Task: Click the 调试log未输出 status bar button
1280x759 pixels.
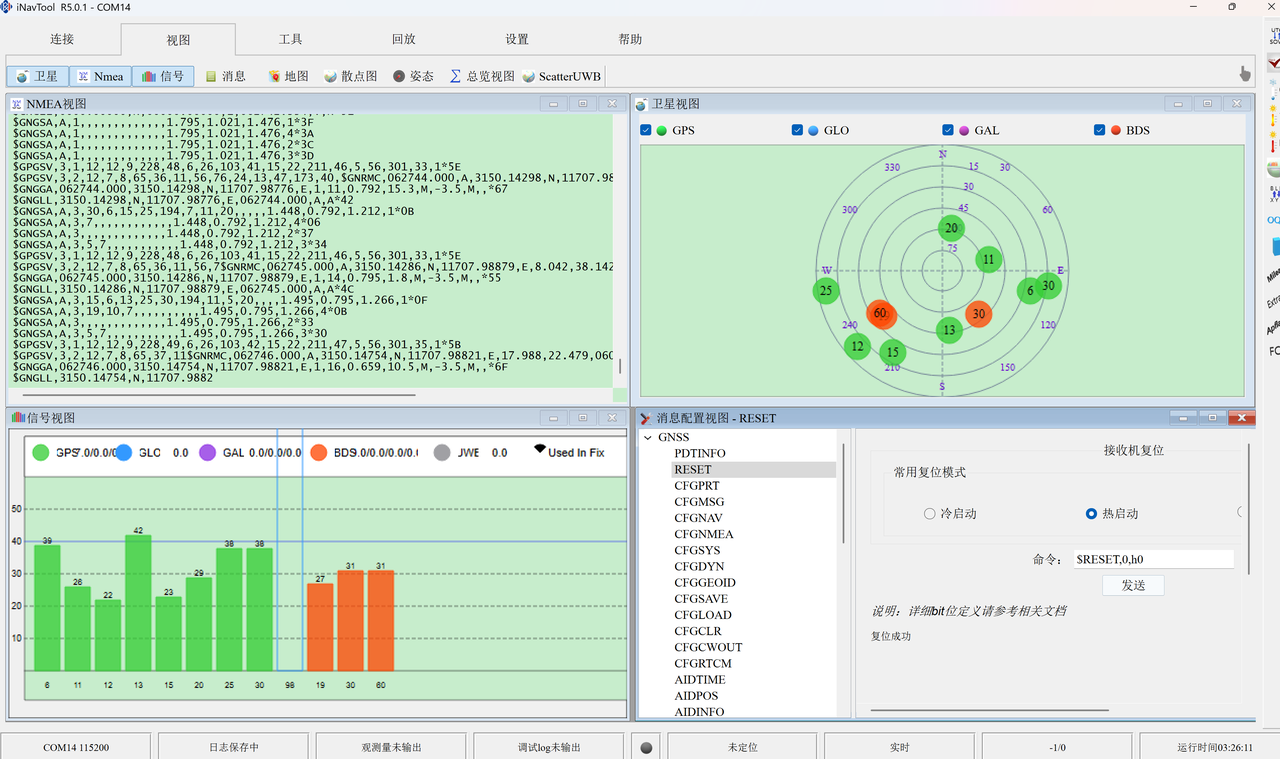Action: (x=549, y=747)
